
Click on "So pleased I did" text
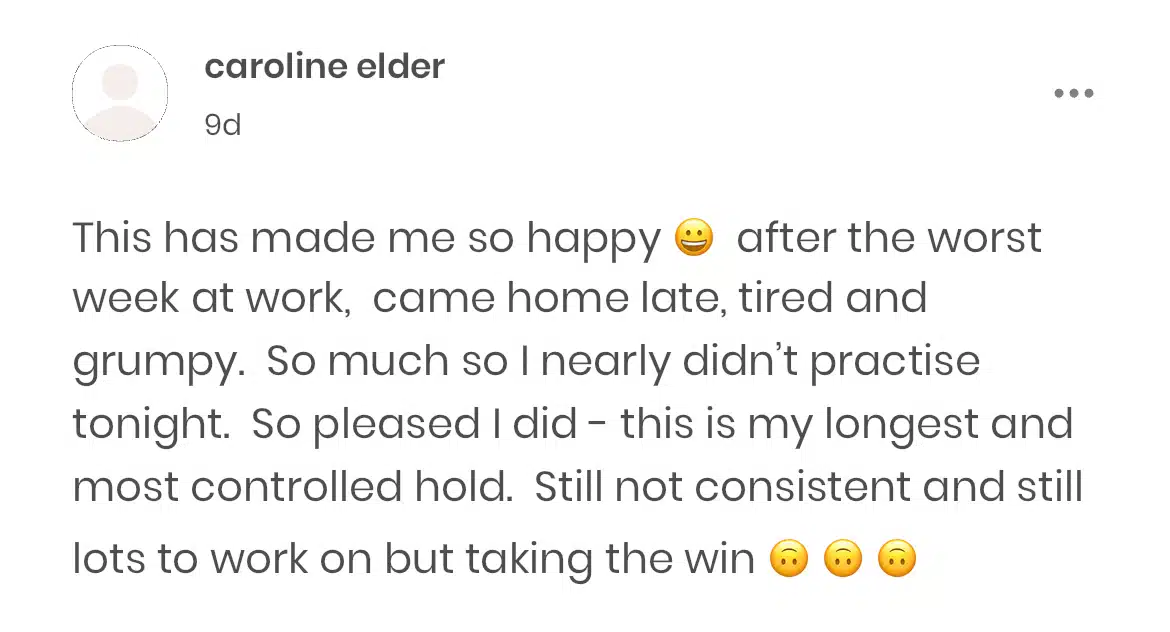point(414,425)
